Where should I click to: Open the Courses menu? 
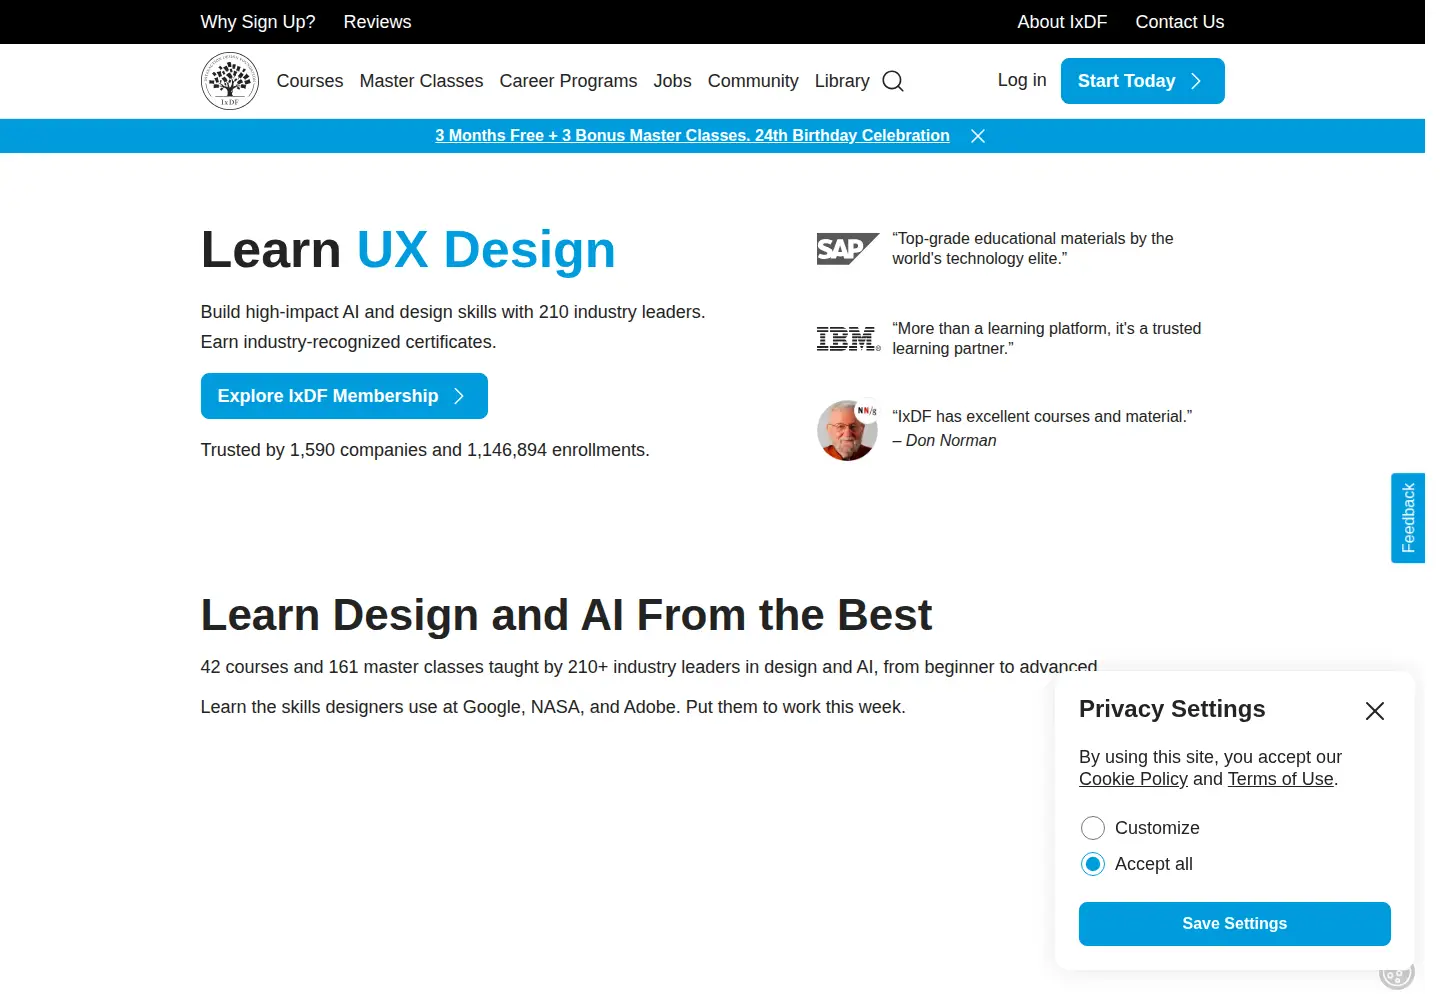tap(310, 81)
